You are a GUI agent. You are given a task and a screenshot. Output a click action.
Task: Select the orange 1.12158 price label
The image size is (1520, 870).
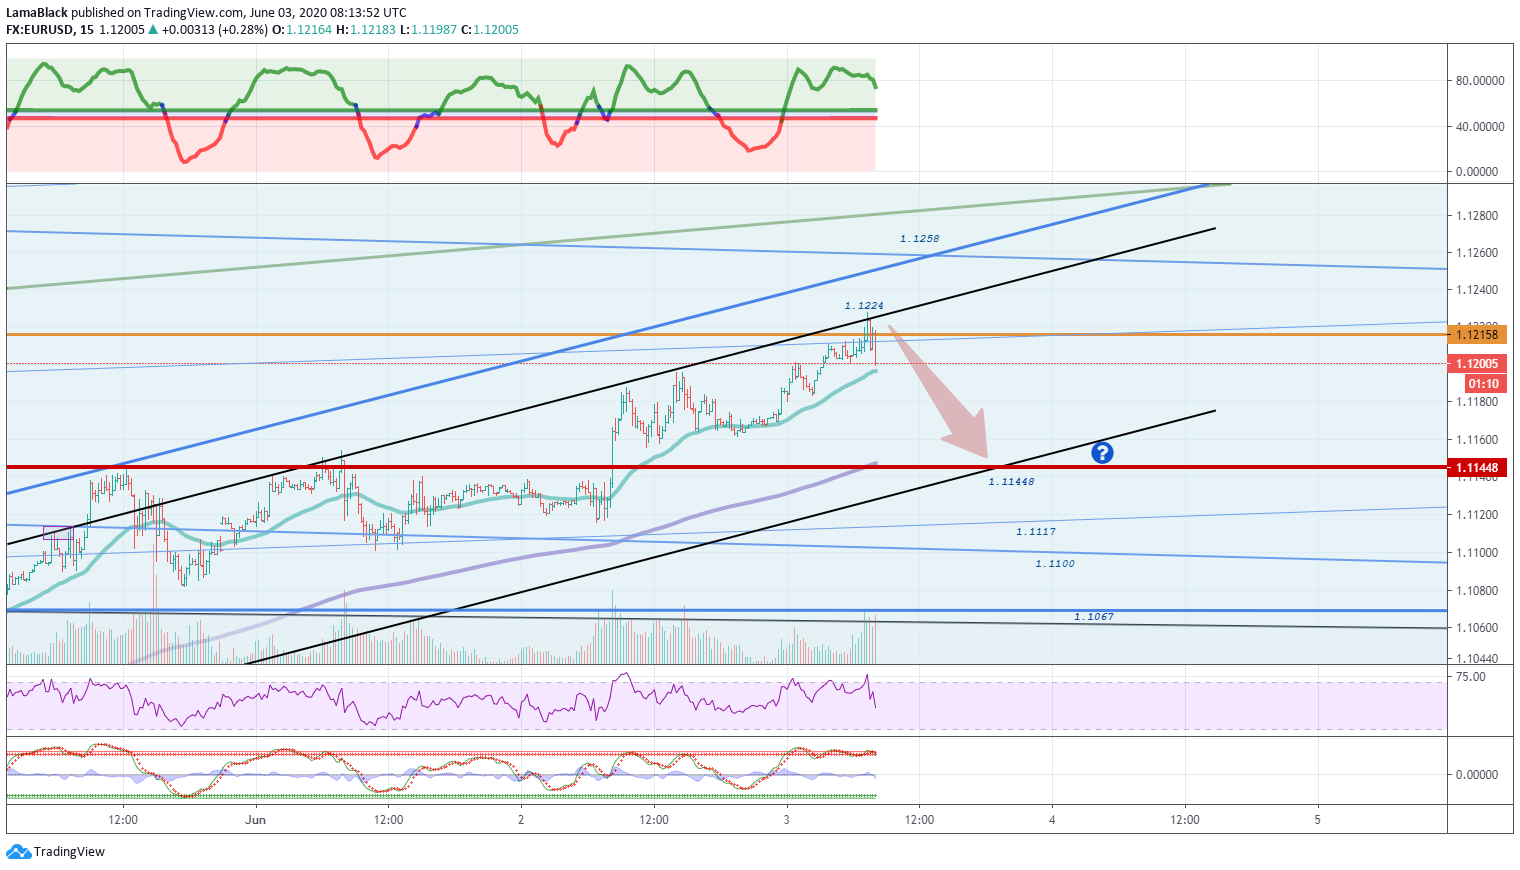(1477, 335)
